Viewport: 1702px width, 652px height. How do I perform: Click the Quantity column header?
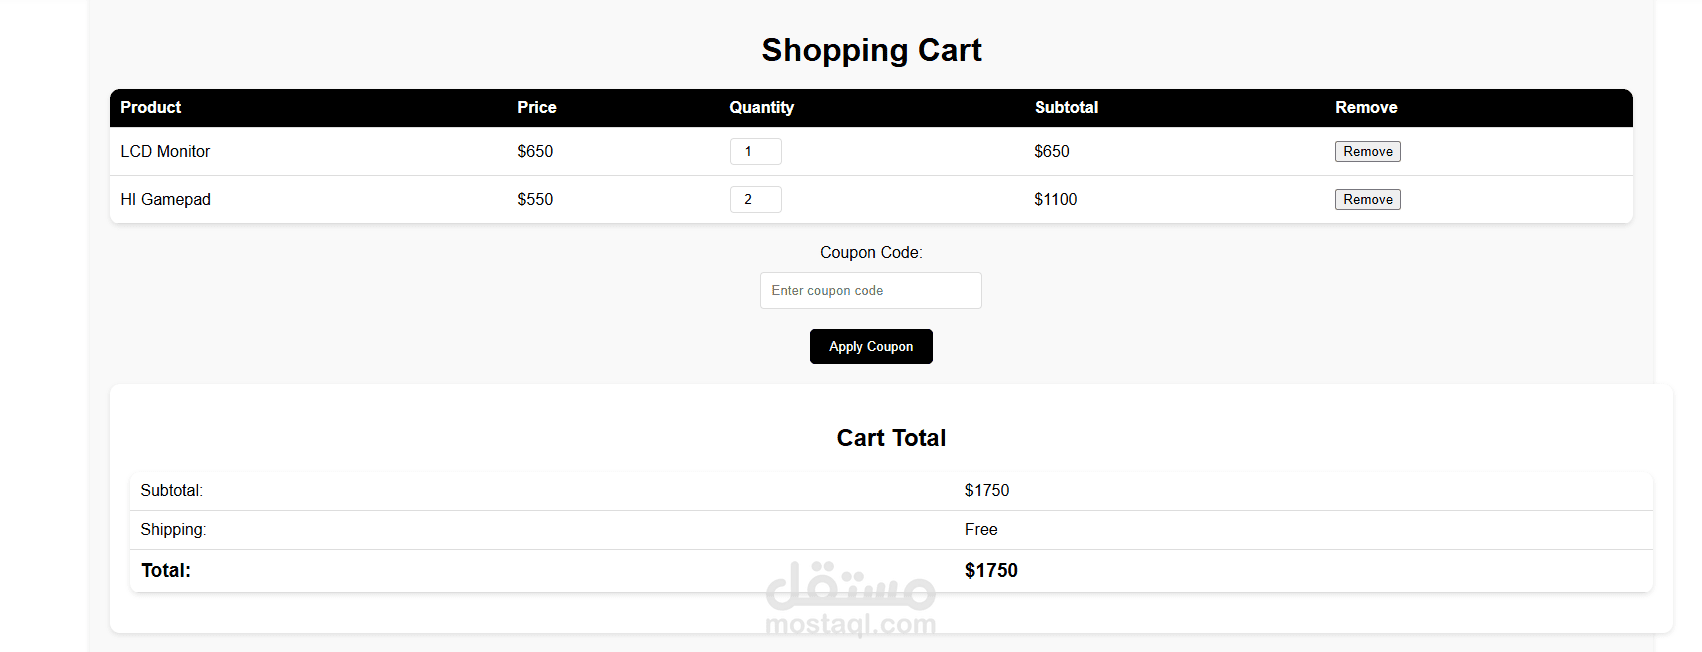[x=761, y=108]
